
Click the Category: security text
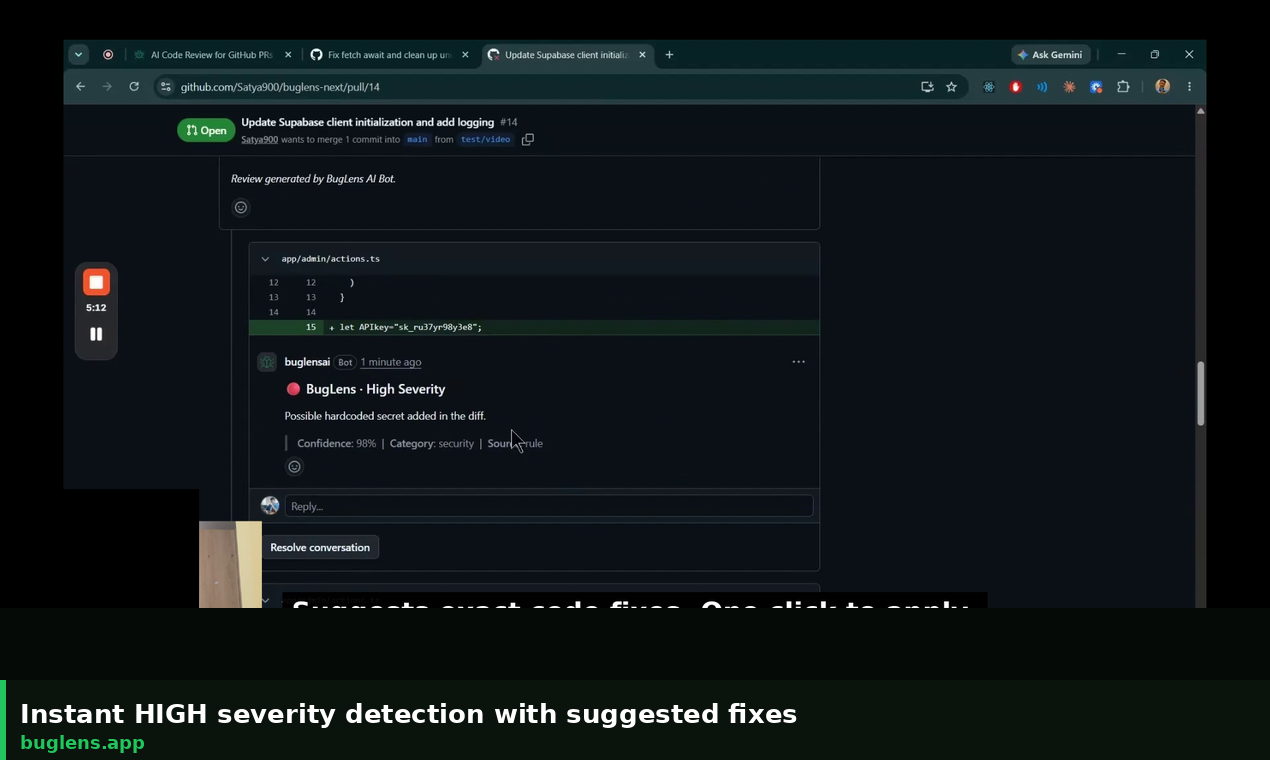click(x=432, y=443)
